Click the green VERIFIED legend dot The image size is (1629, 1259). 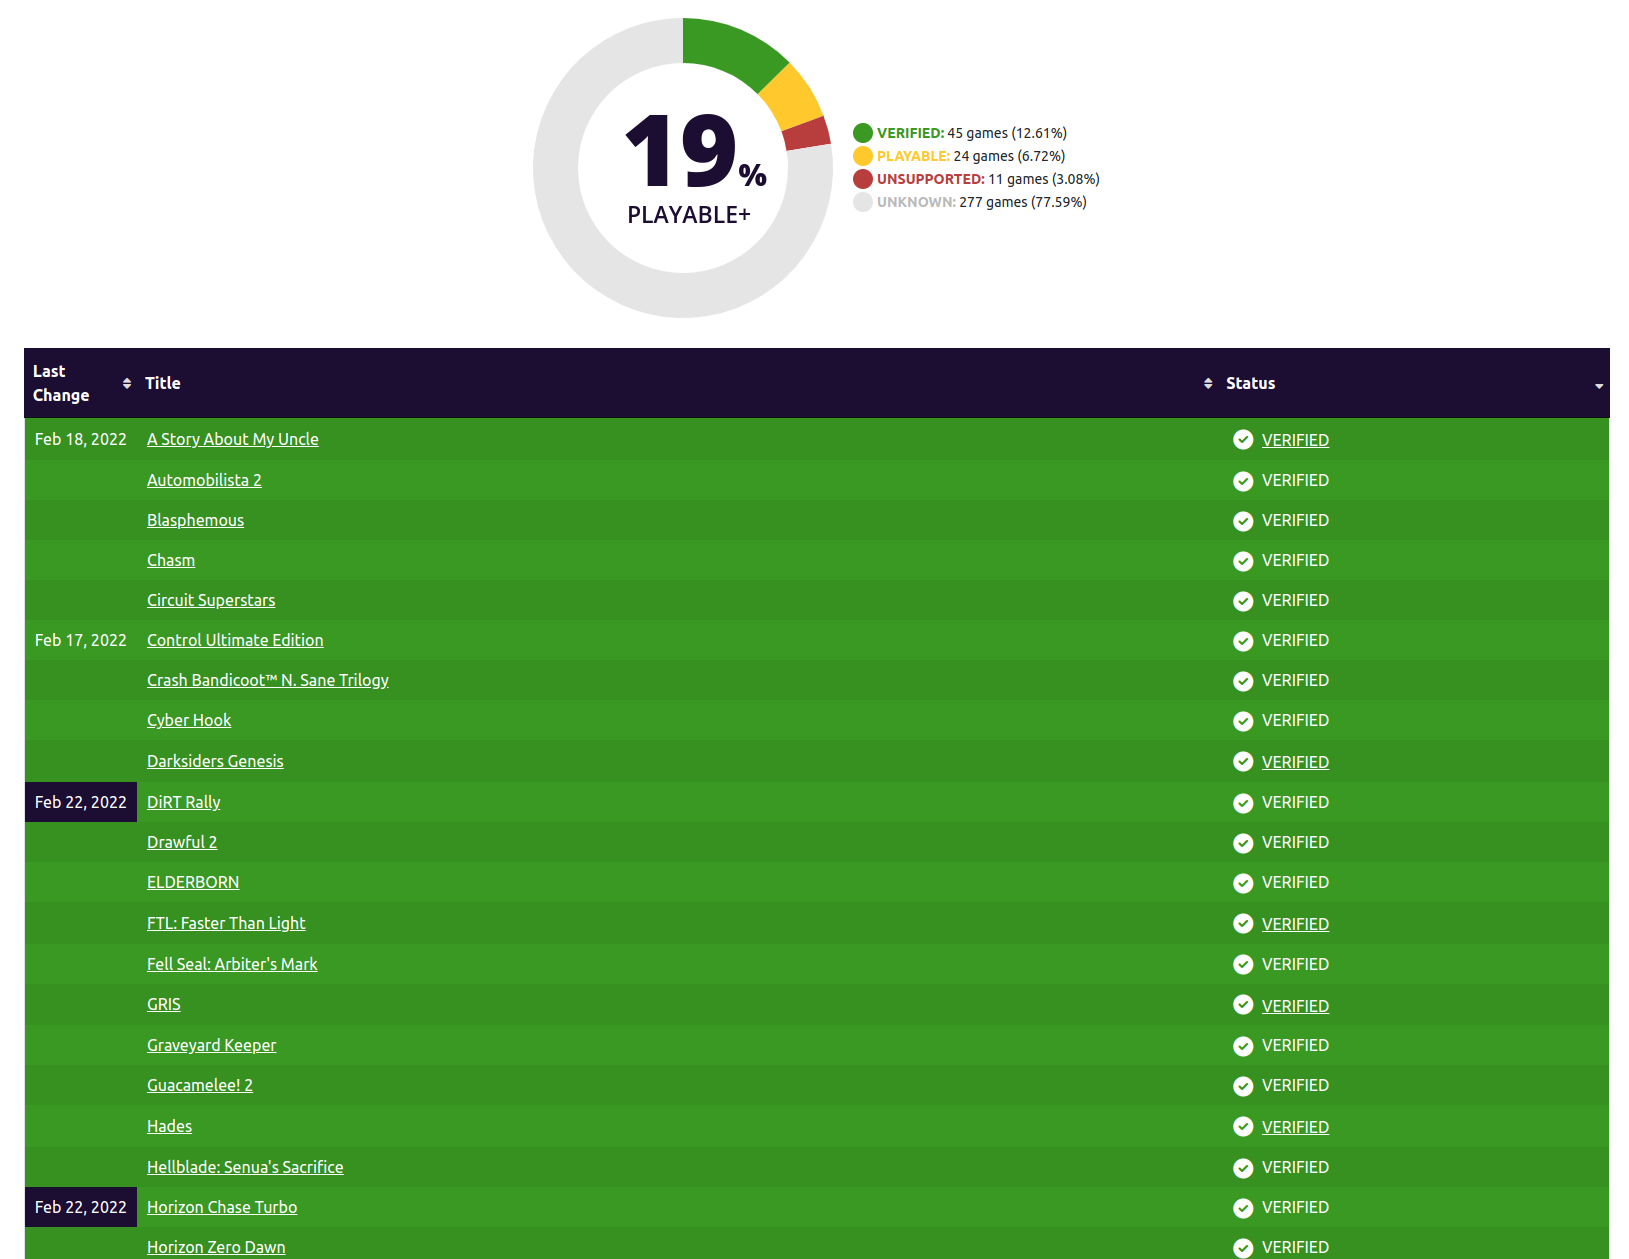pos(863,133)
